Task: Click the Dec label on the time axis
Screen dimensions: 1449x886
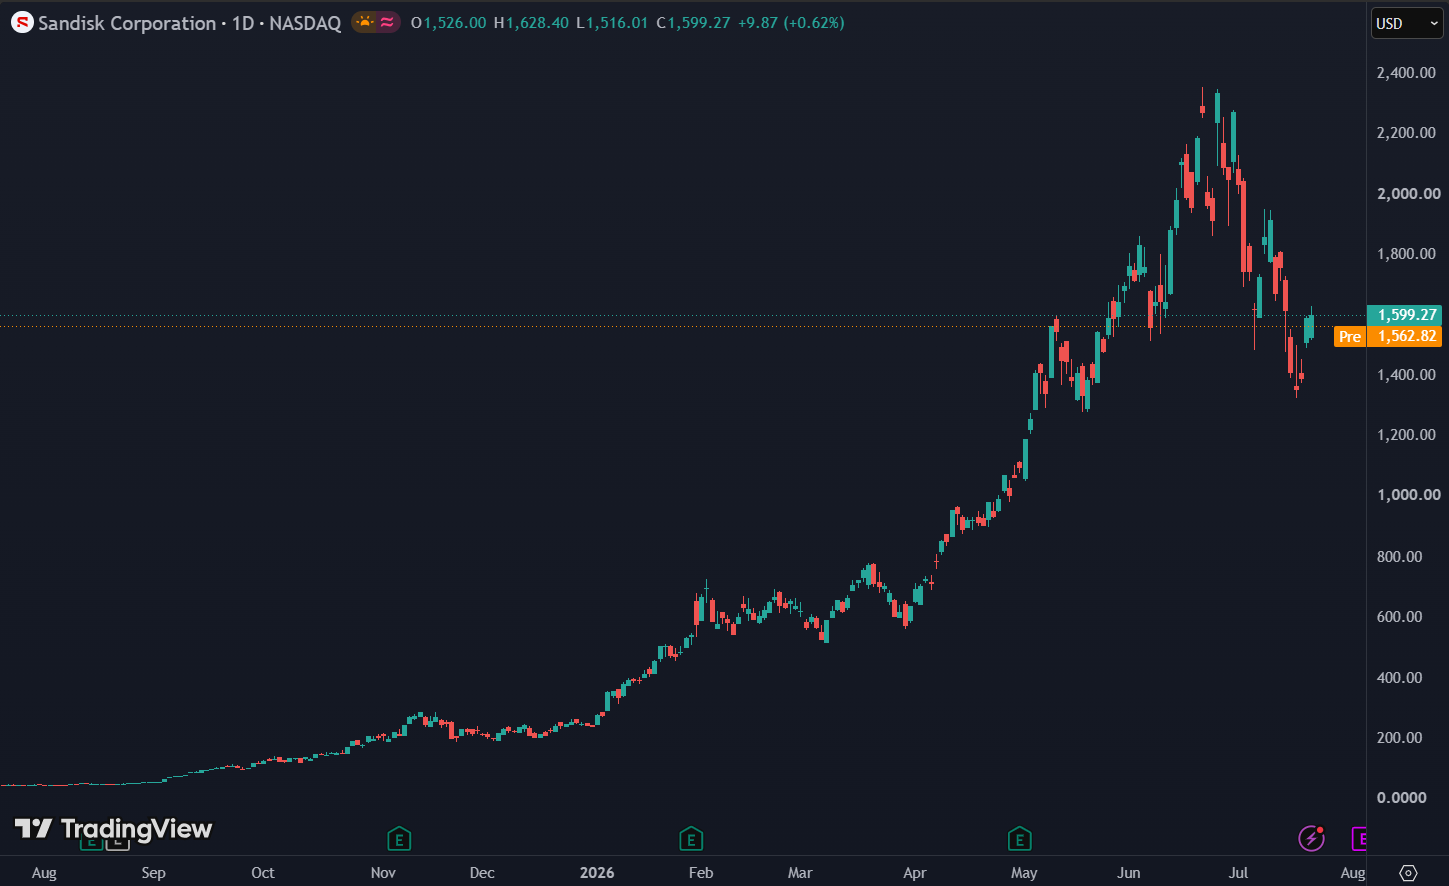Action: tap(482, 873)
